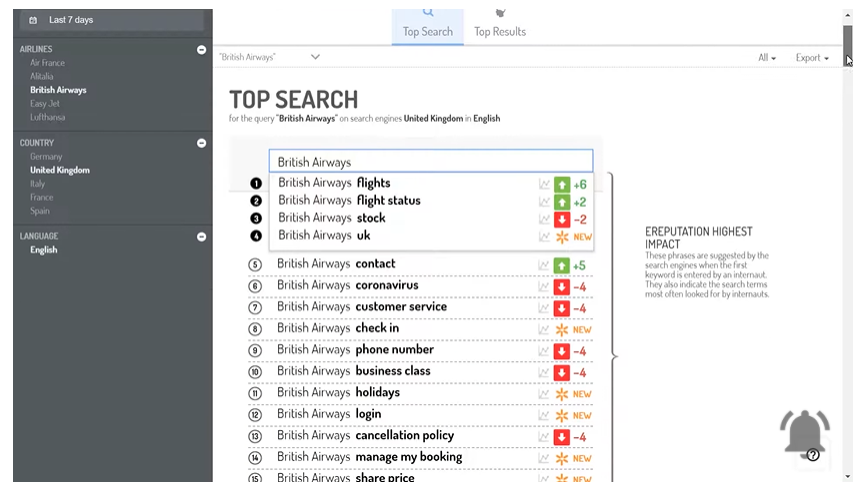This screenshot has height=495, width=866.
Task: Click the Top Search magnifier icon
Action: [x=428, y=12]
